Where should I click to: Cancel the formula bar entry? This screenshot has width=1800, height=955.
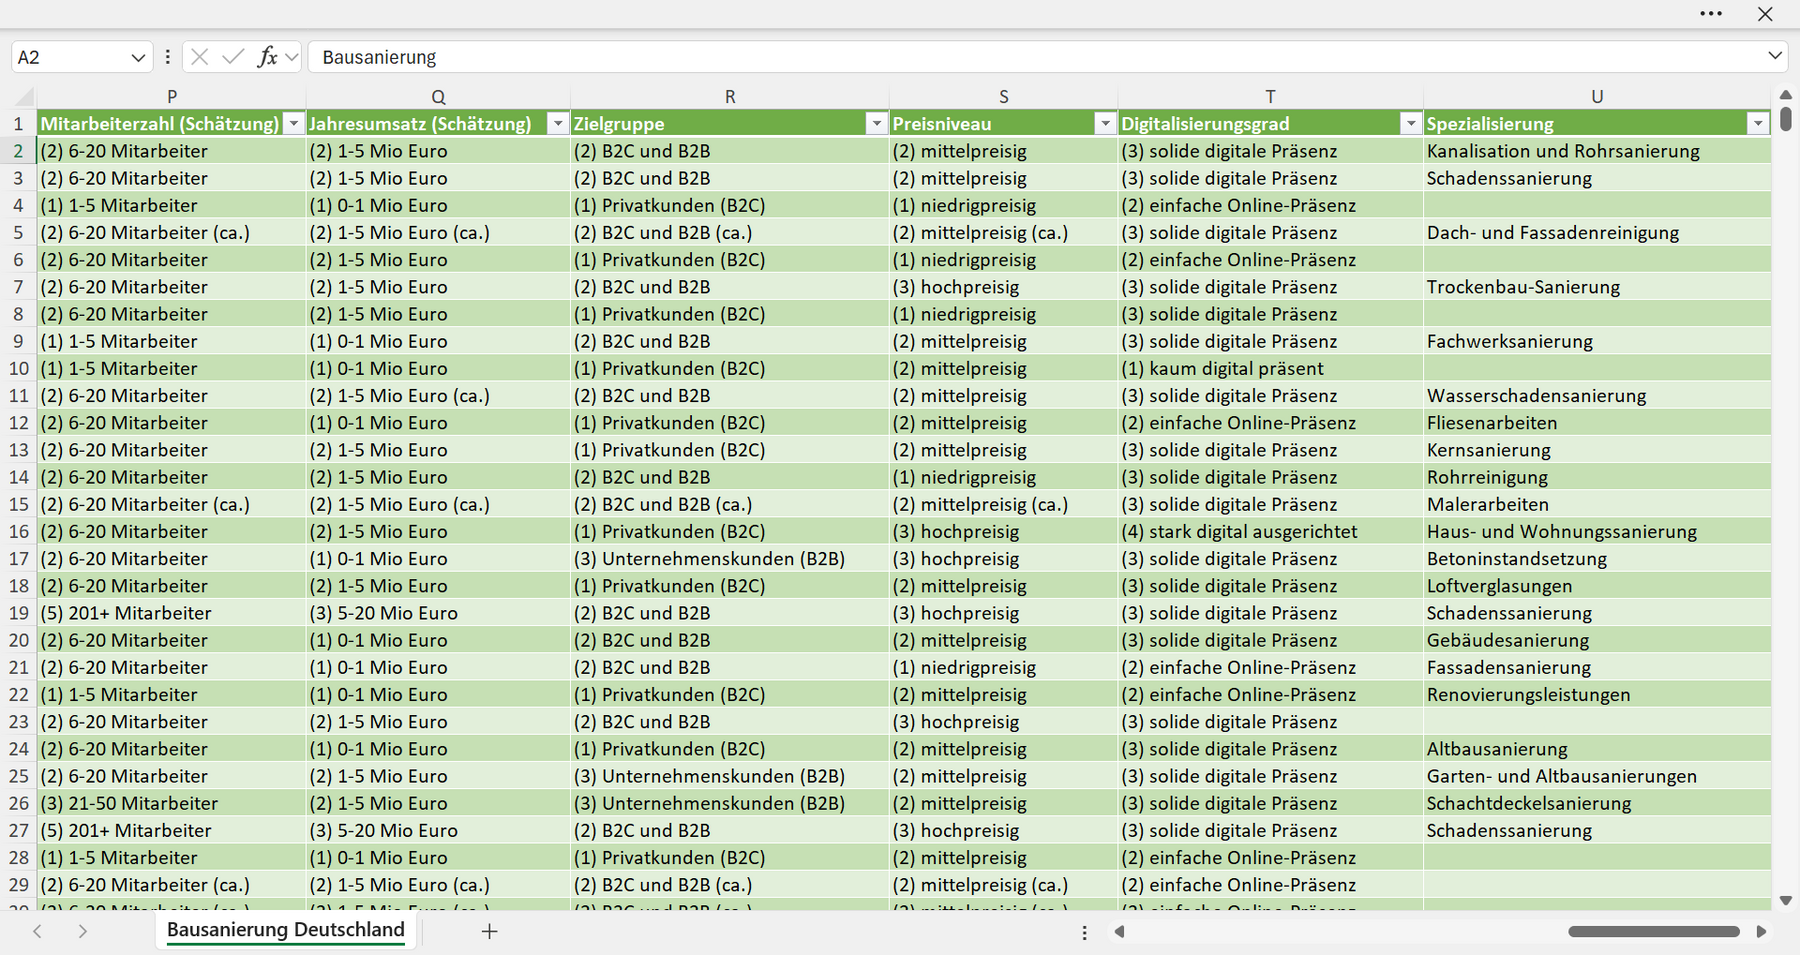point(199,57)
